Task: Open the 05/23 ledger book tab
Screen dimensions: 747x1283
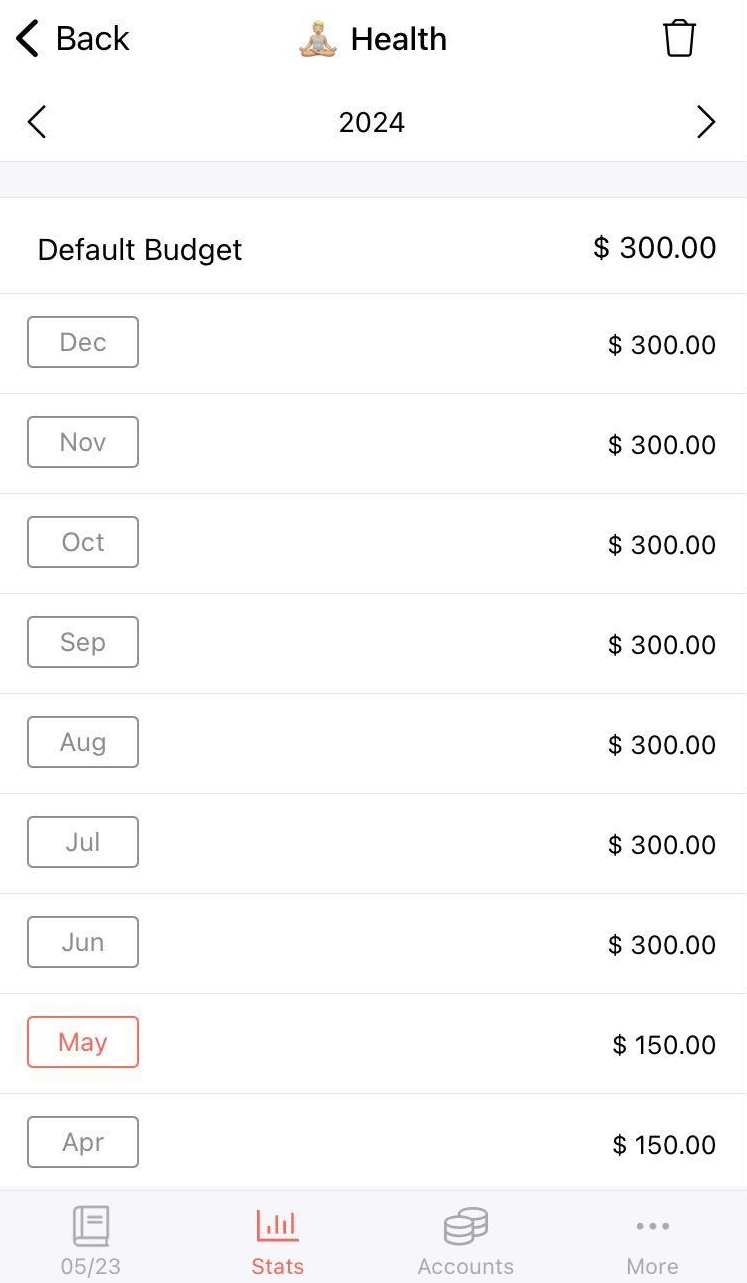Action: (90, 1241)
